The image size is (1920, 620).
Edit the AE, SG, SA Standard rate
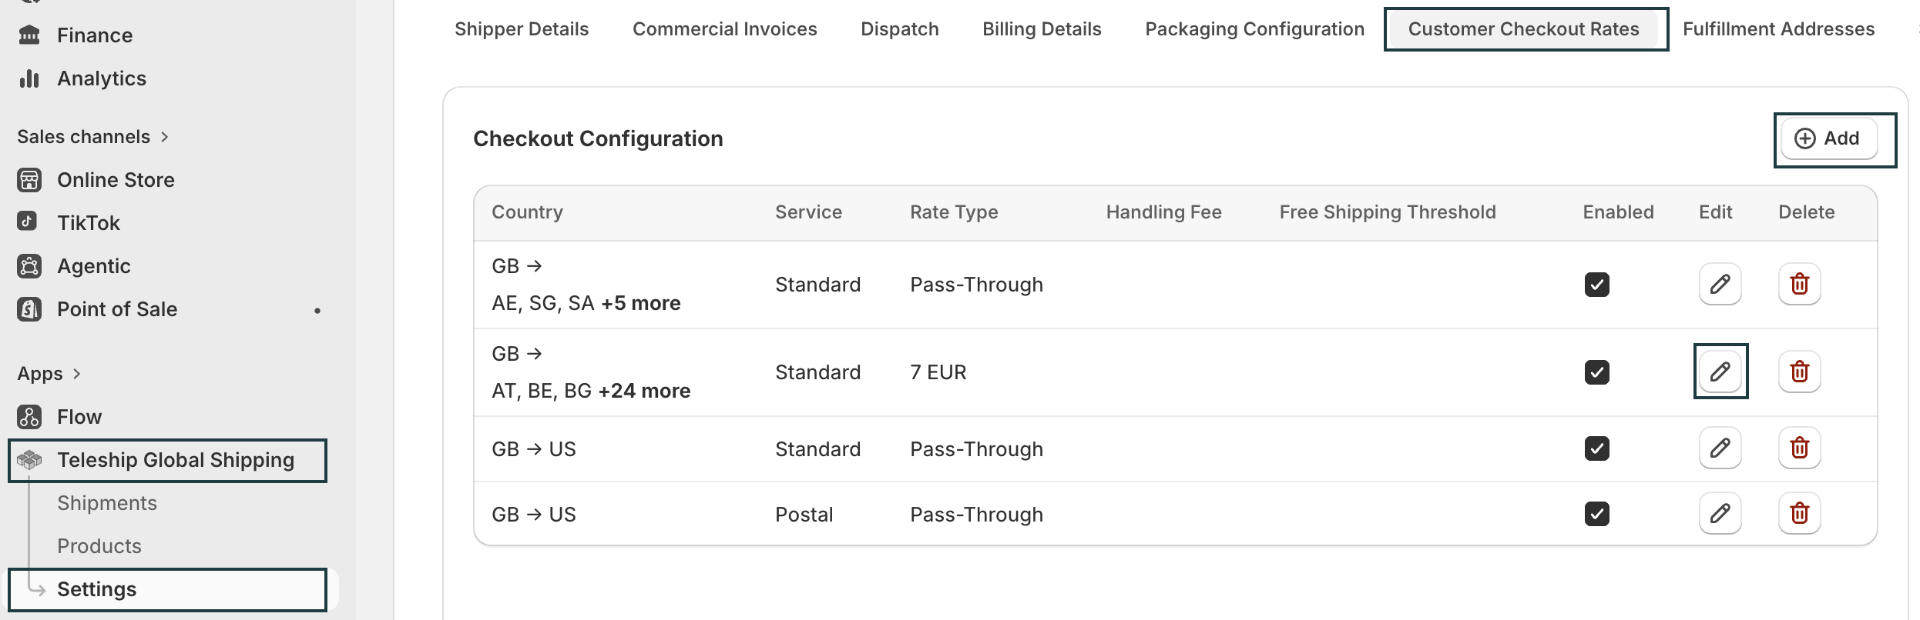(x=1720, y=284)
